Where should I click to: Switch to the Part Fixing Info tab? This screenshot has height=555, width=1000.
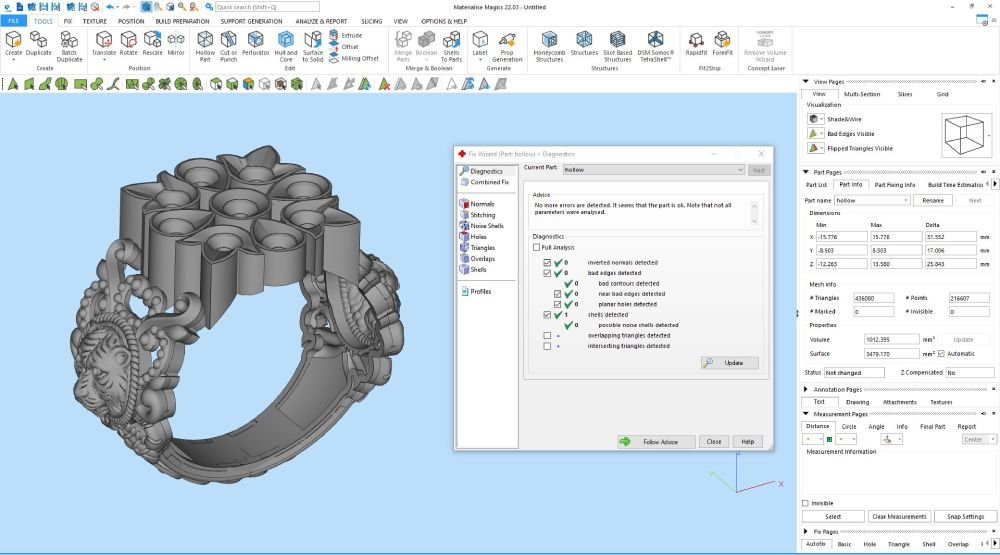pos(894,185)
